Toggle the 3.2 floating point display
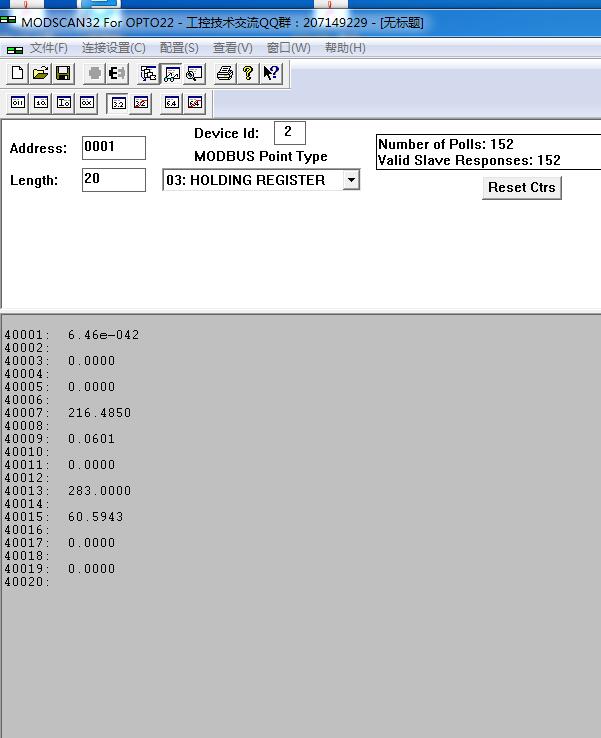The width and height of the screenshot is (601, 738). pos(118,102)
